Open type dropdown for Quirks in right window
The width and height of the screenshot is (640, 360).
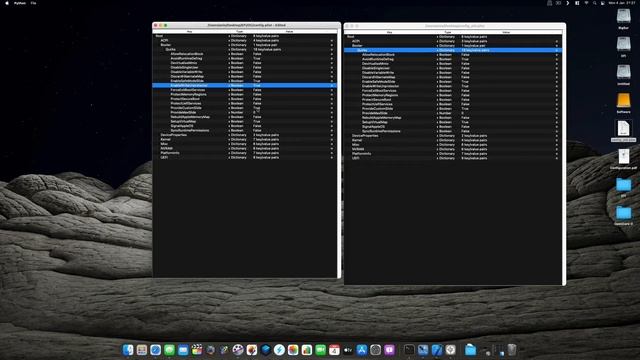(x=437, y=50)
